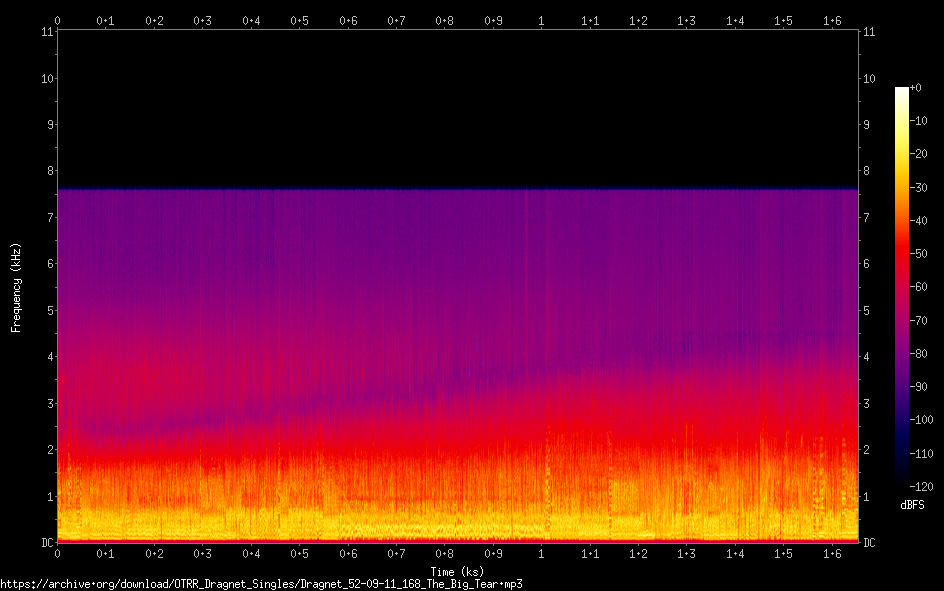Click the 8 kHz label on the right axis

tap(868, 171)
